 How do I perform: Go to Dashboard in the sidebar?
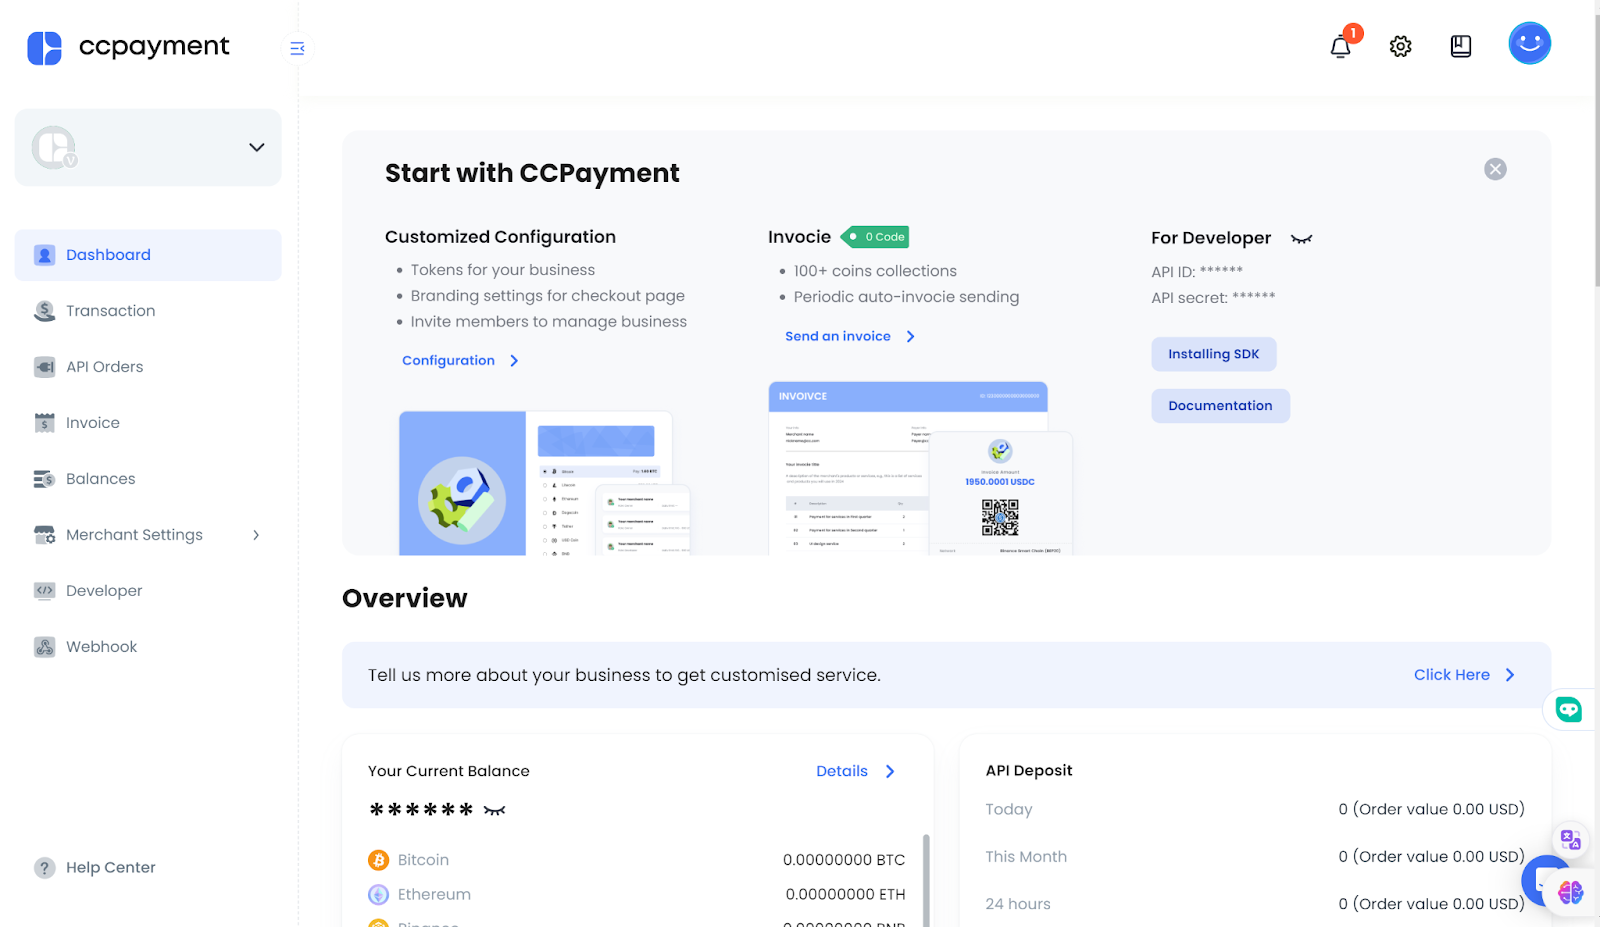[x=148, y=255]
